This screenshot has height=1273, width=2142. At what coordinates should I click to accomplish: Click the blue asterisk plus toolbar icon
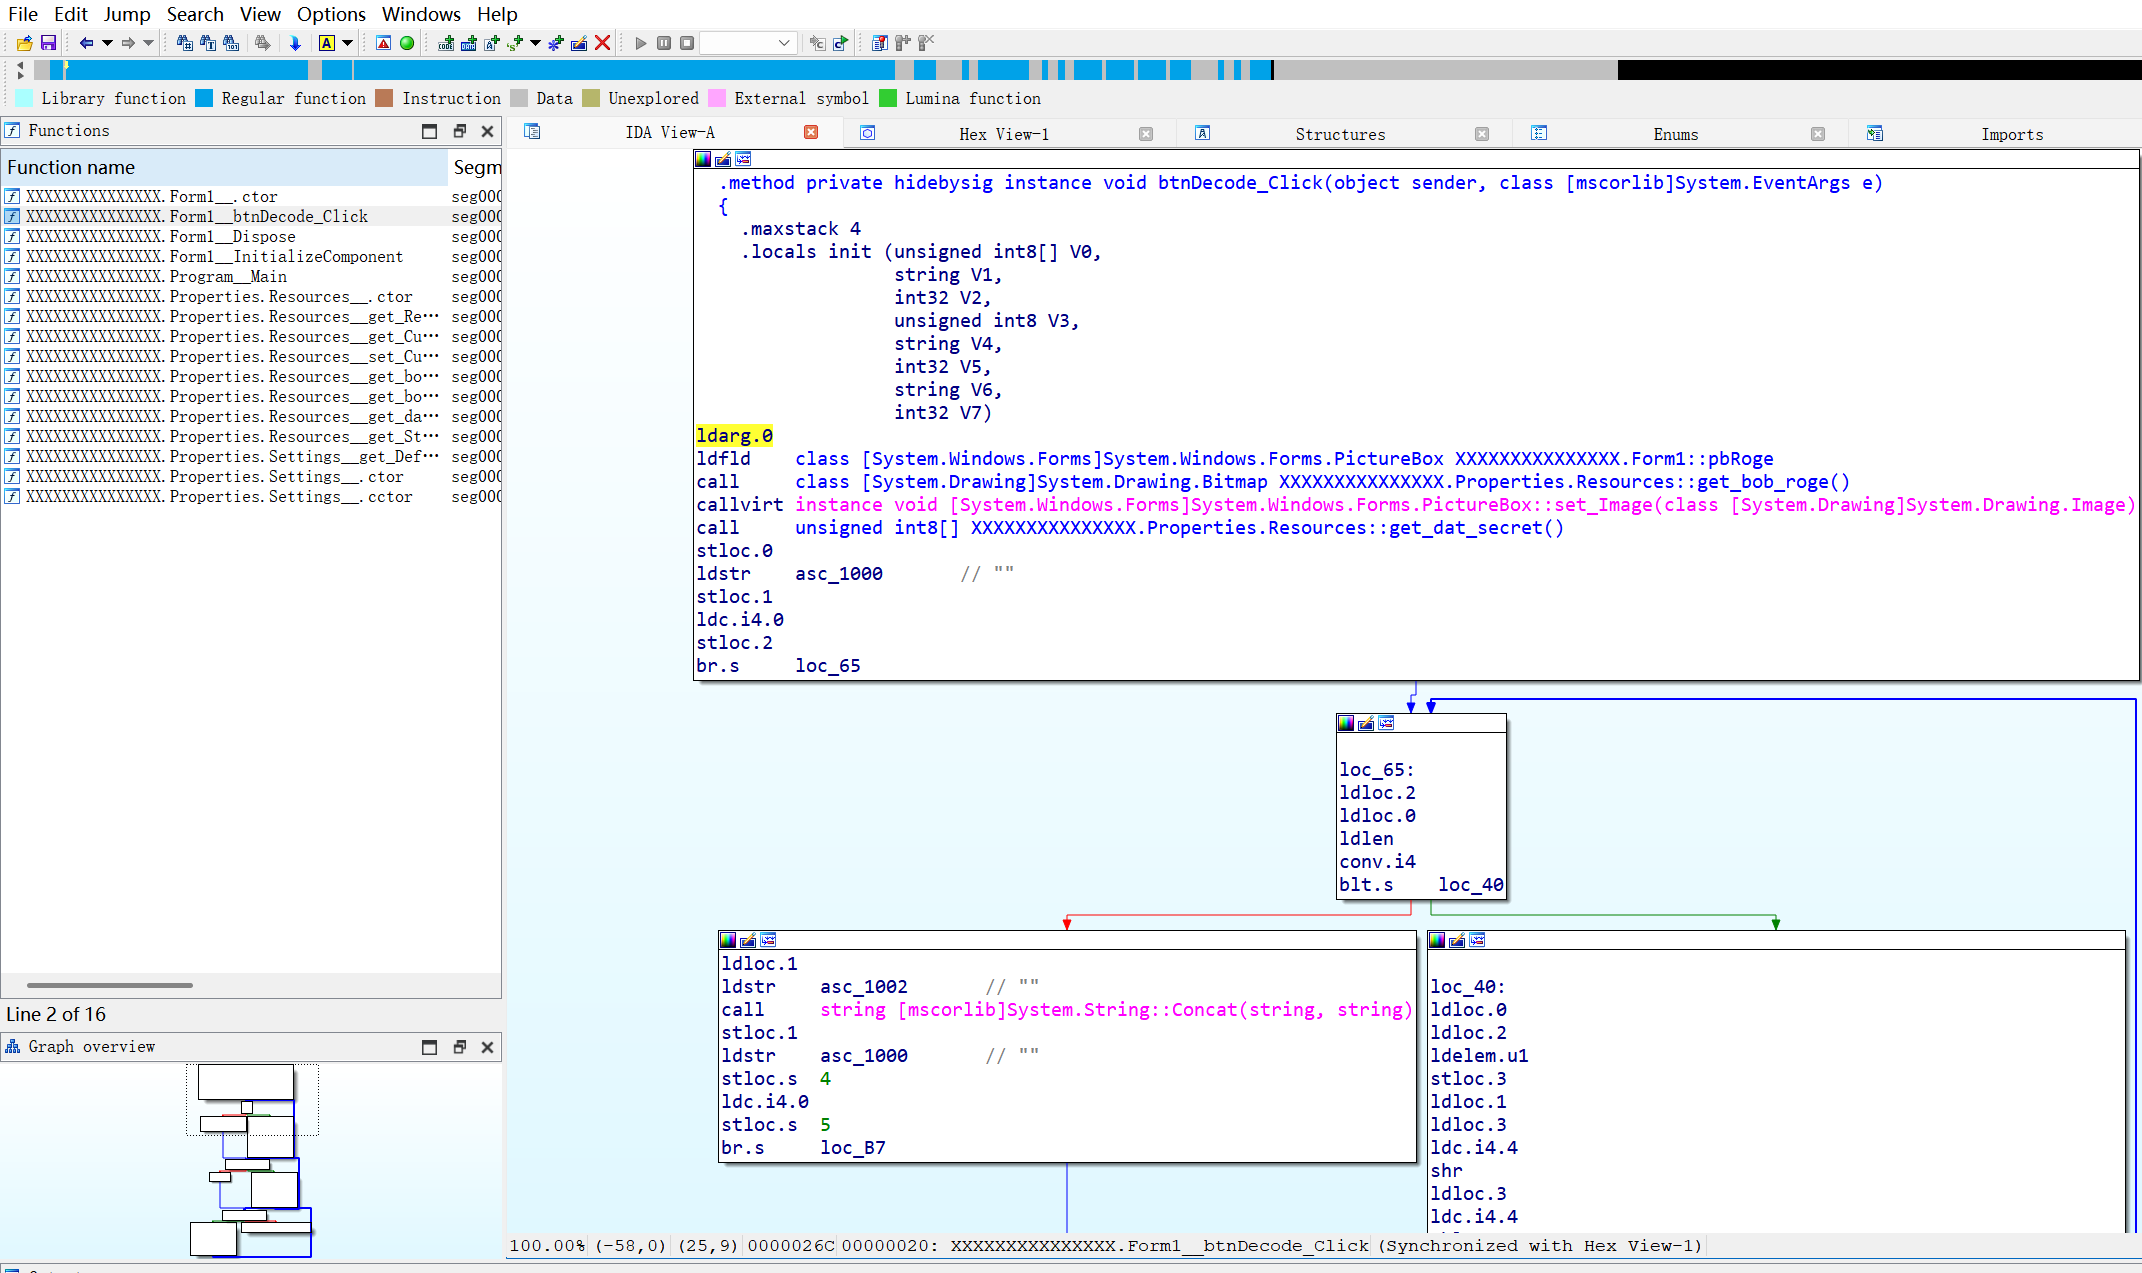point(556,43)
